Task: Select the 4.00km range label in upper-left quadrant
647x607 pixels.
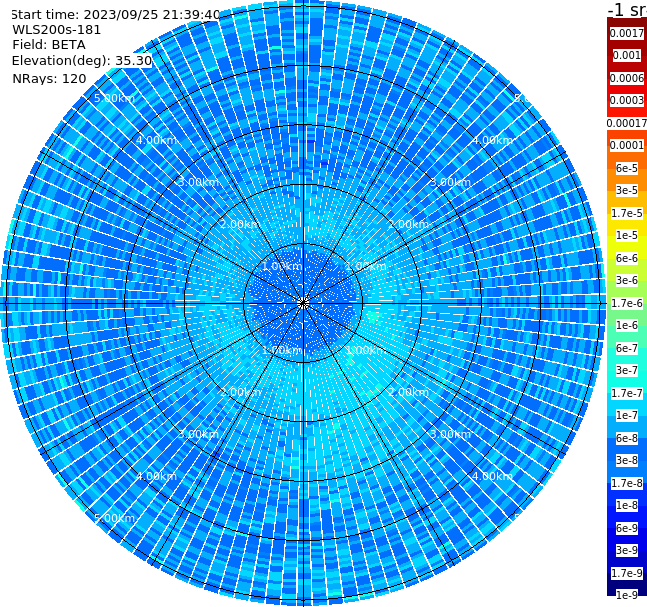Action: (156, 140)
